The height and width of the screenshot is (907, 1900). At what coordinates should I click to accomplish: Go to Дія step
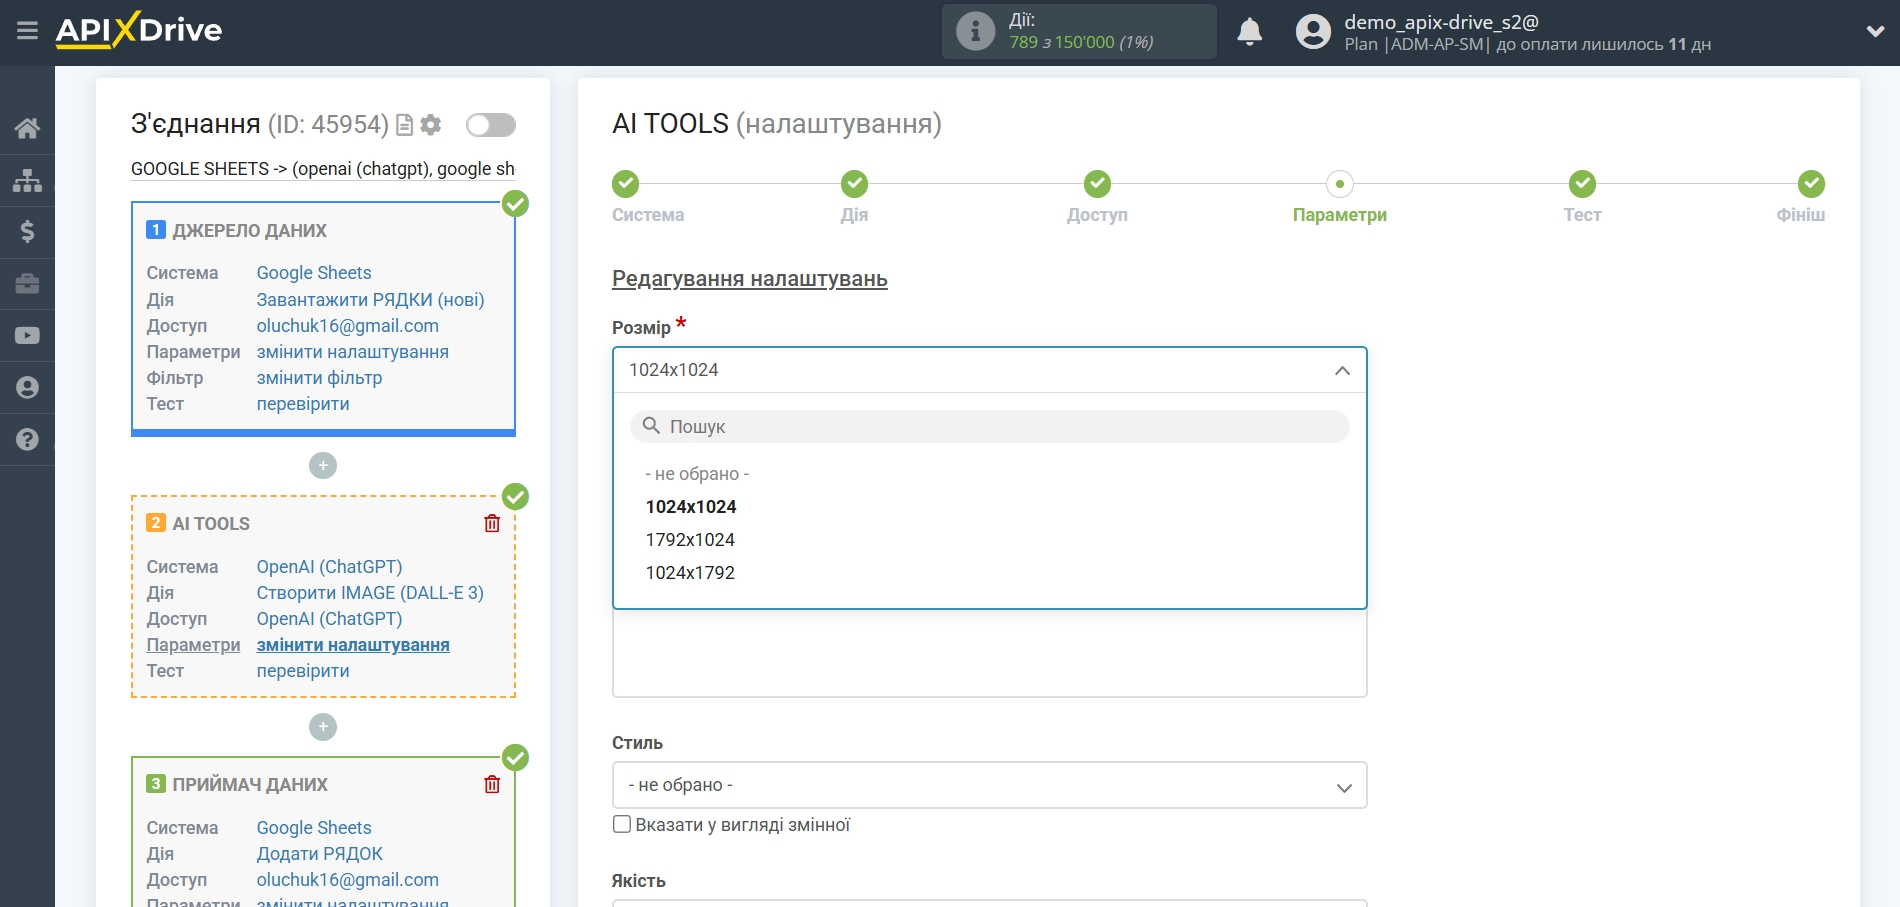coord(854,184)
